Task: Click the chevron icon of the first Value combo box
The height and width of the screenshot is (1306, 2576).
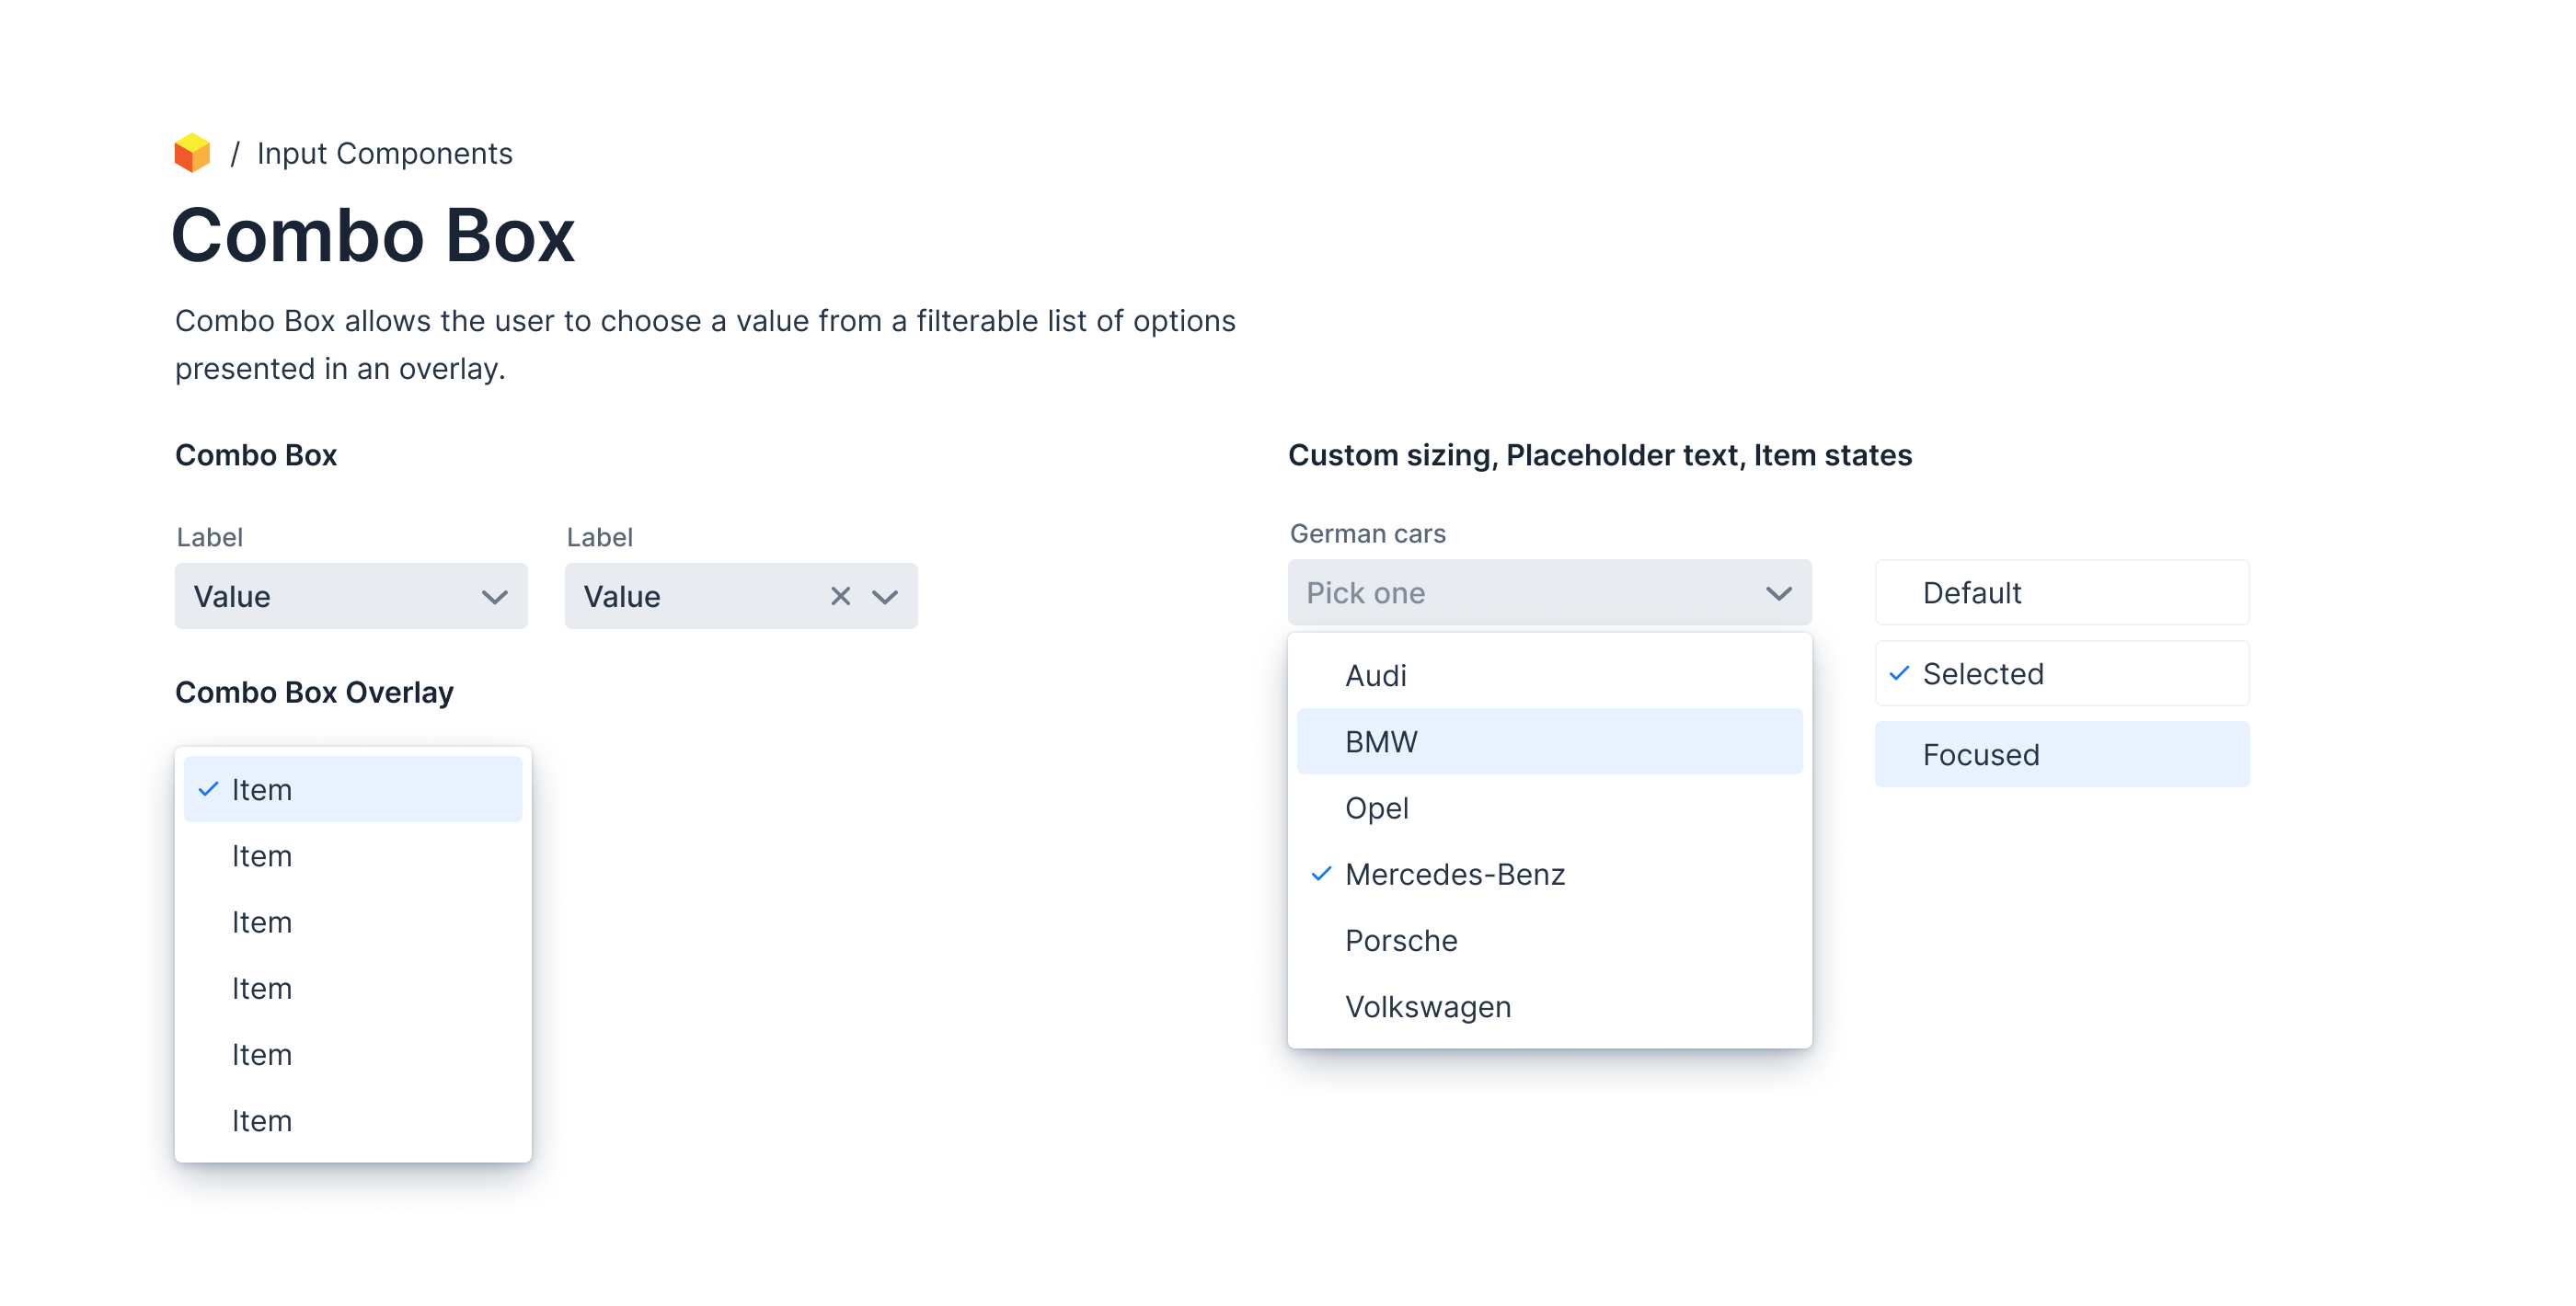Action: point(495,597)
